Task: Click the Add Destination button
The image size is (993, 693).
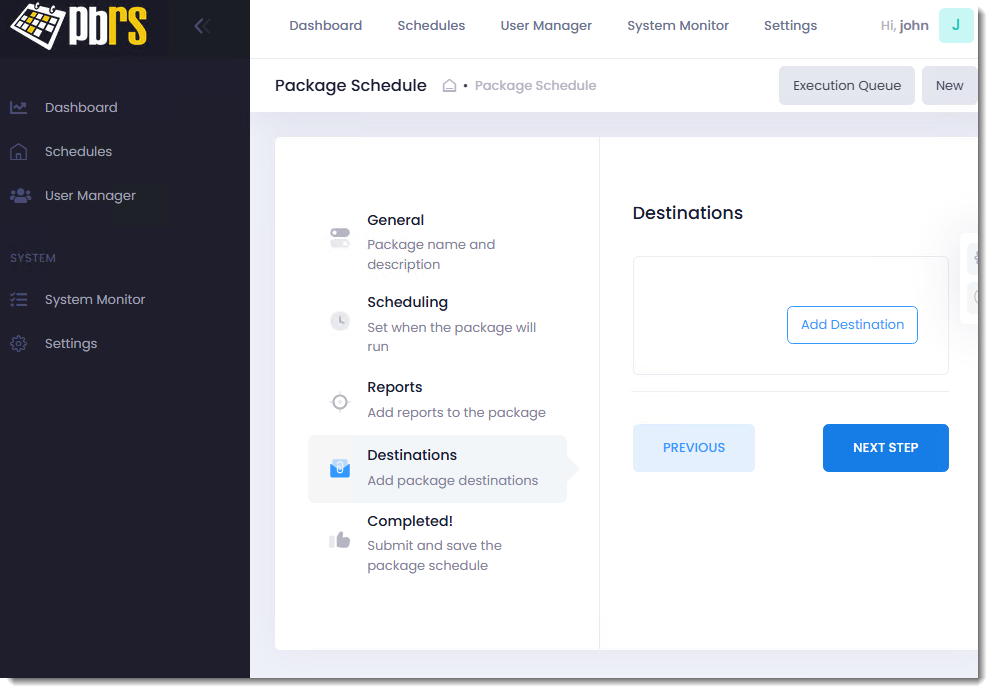Action: [x=852, y=325]
